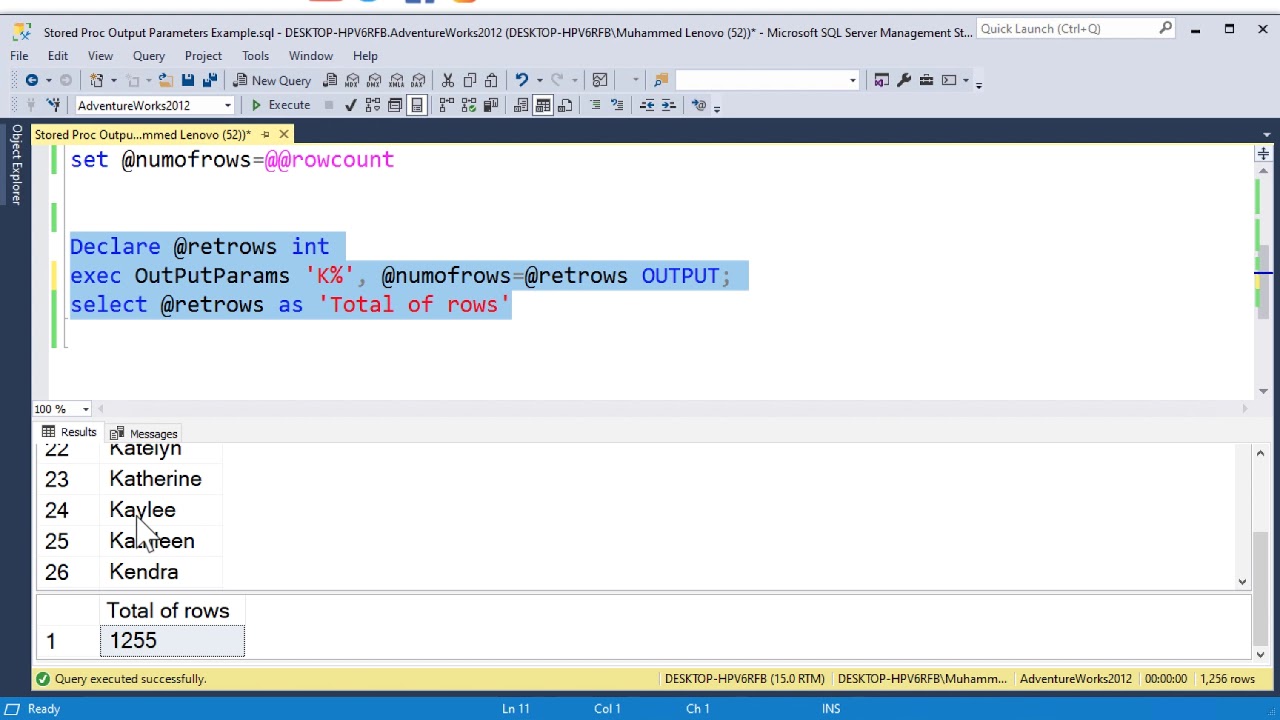Click Display Estimated Execution Plan icon
The image size is (1280, 720).
pyautogui.click(x=373, y=105)
